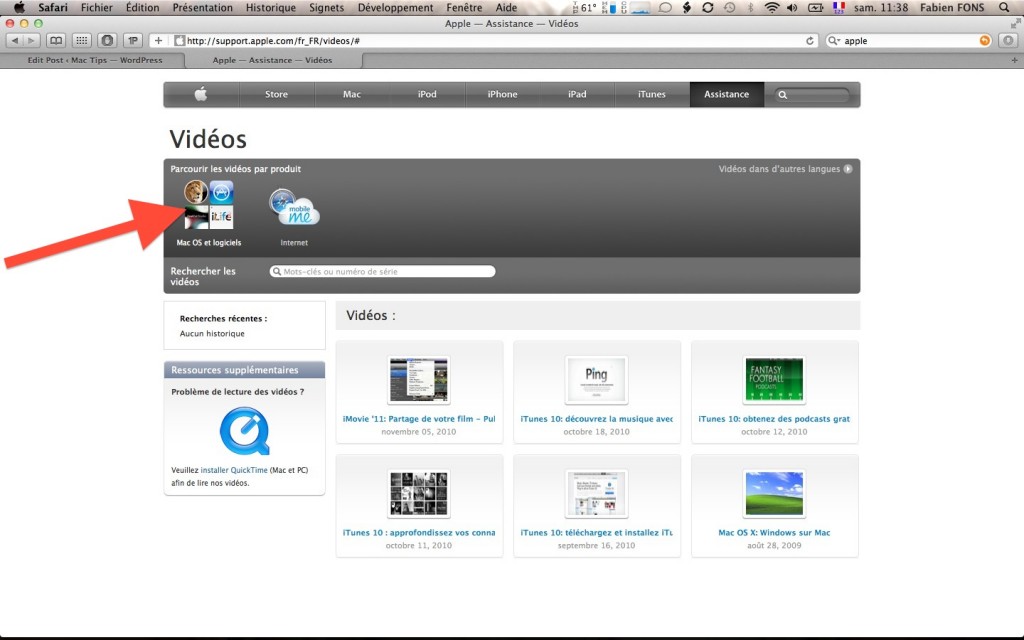Open Spotlight magnifier in menu bar
Screen dimensions: 1024x640
click(1004, 8)
